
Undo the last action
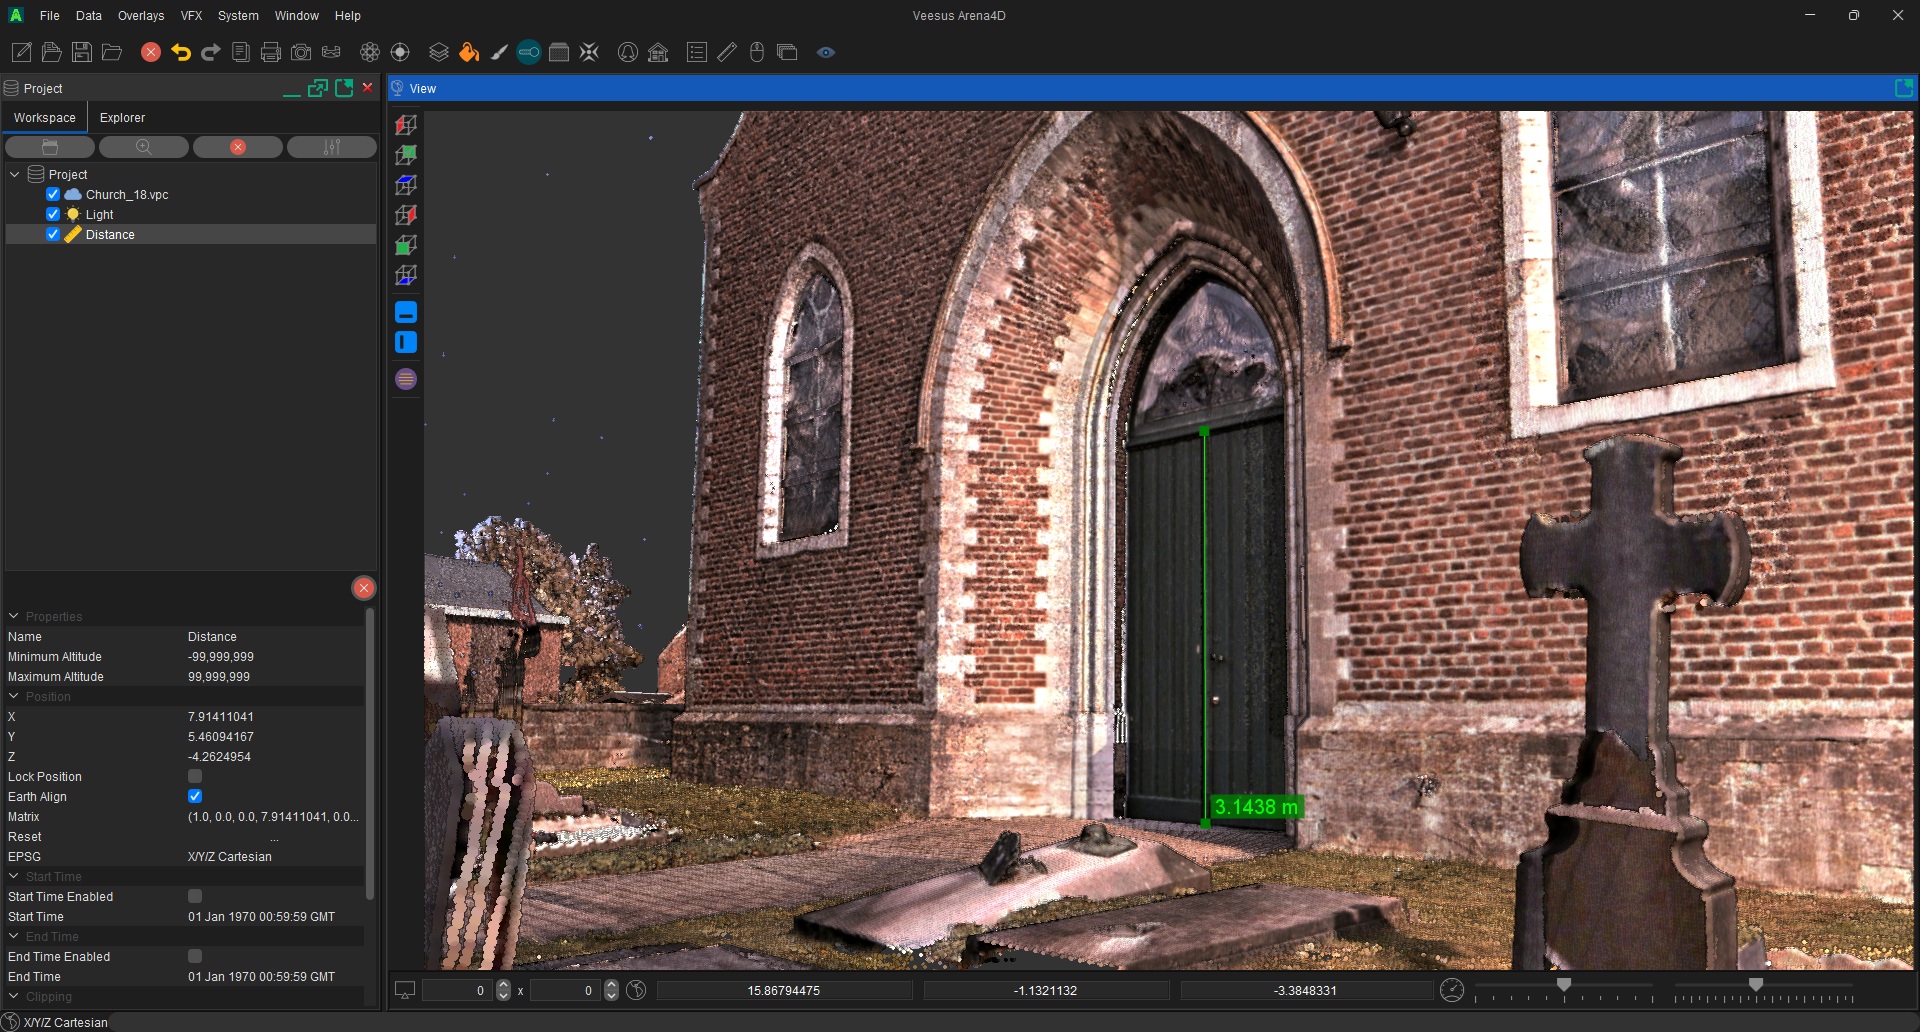[x=181, y=52]
